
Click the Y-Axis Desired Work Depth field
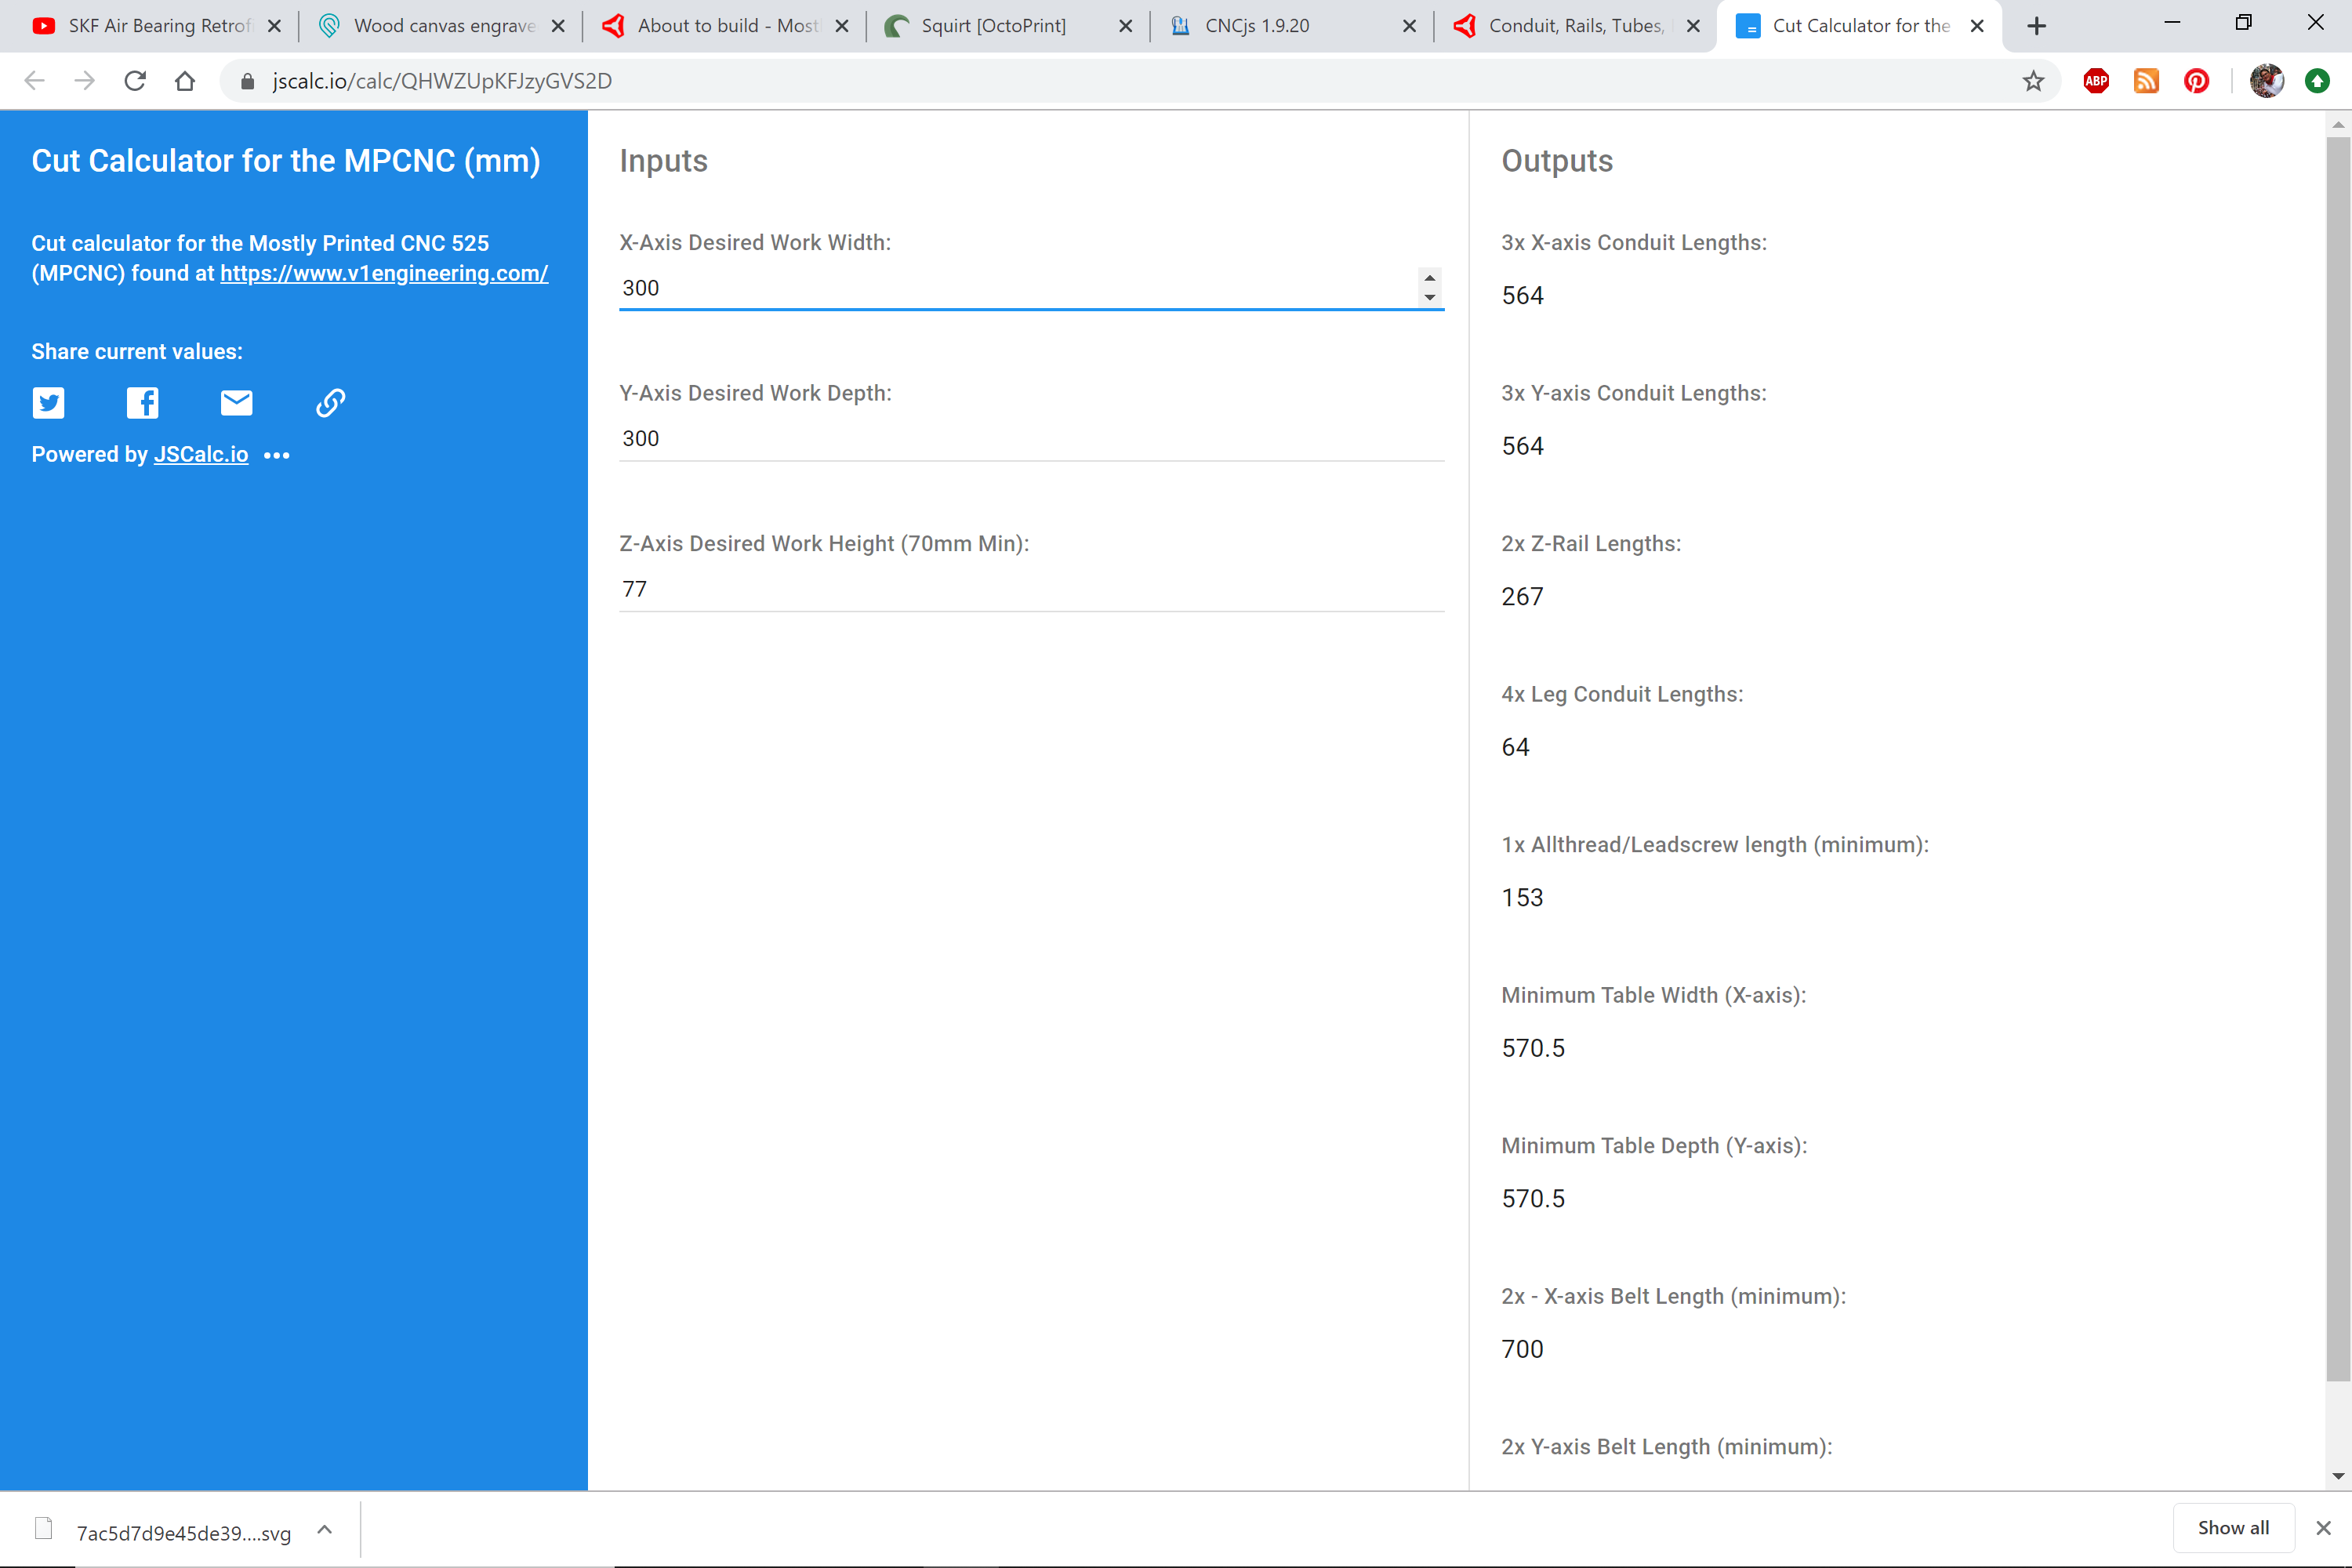tap(1031, 439)
